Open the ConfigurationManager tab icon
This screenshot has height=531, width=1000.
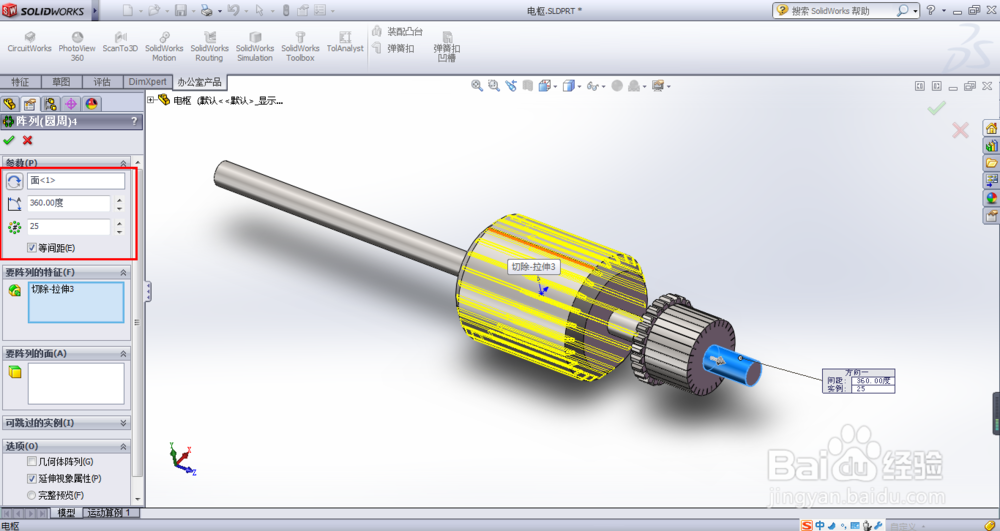pos(50,104)
